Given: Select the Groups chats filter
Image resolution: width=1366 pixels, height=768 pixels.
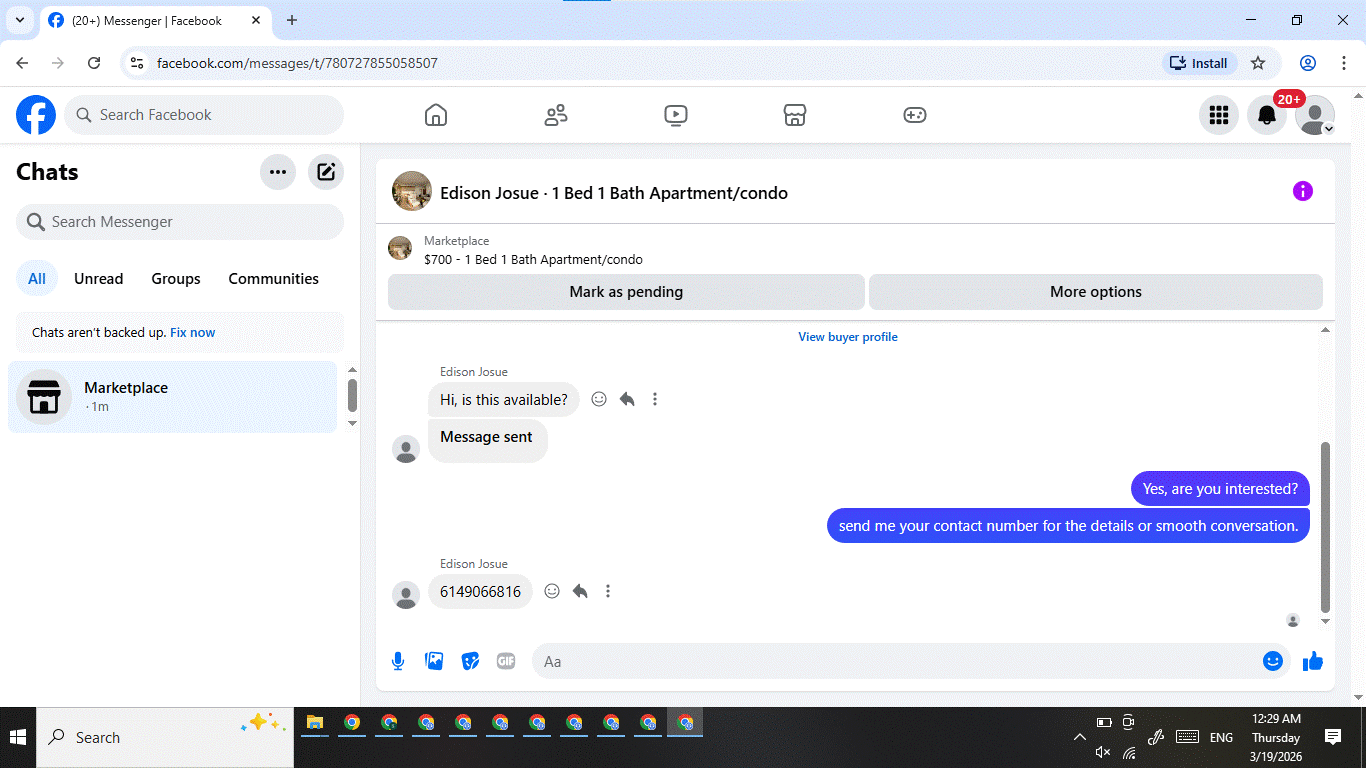Looking at the screenshot, I should [176, 279].
